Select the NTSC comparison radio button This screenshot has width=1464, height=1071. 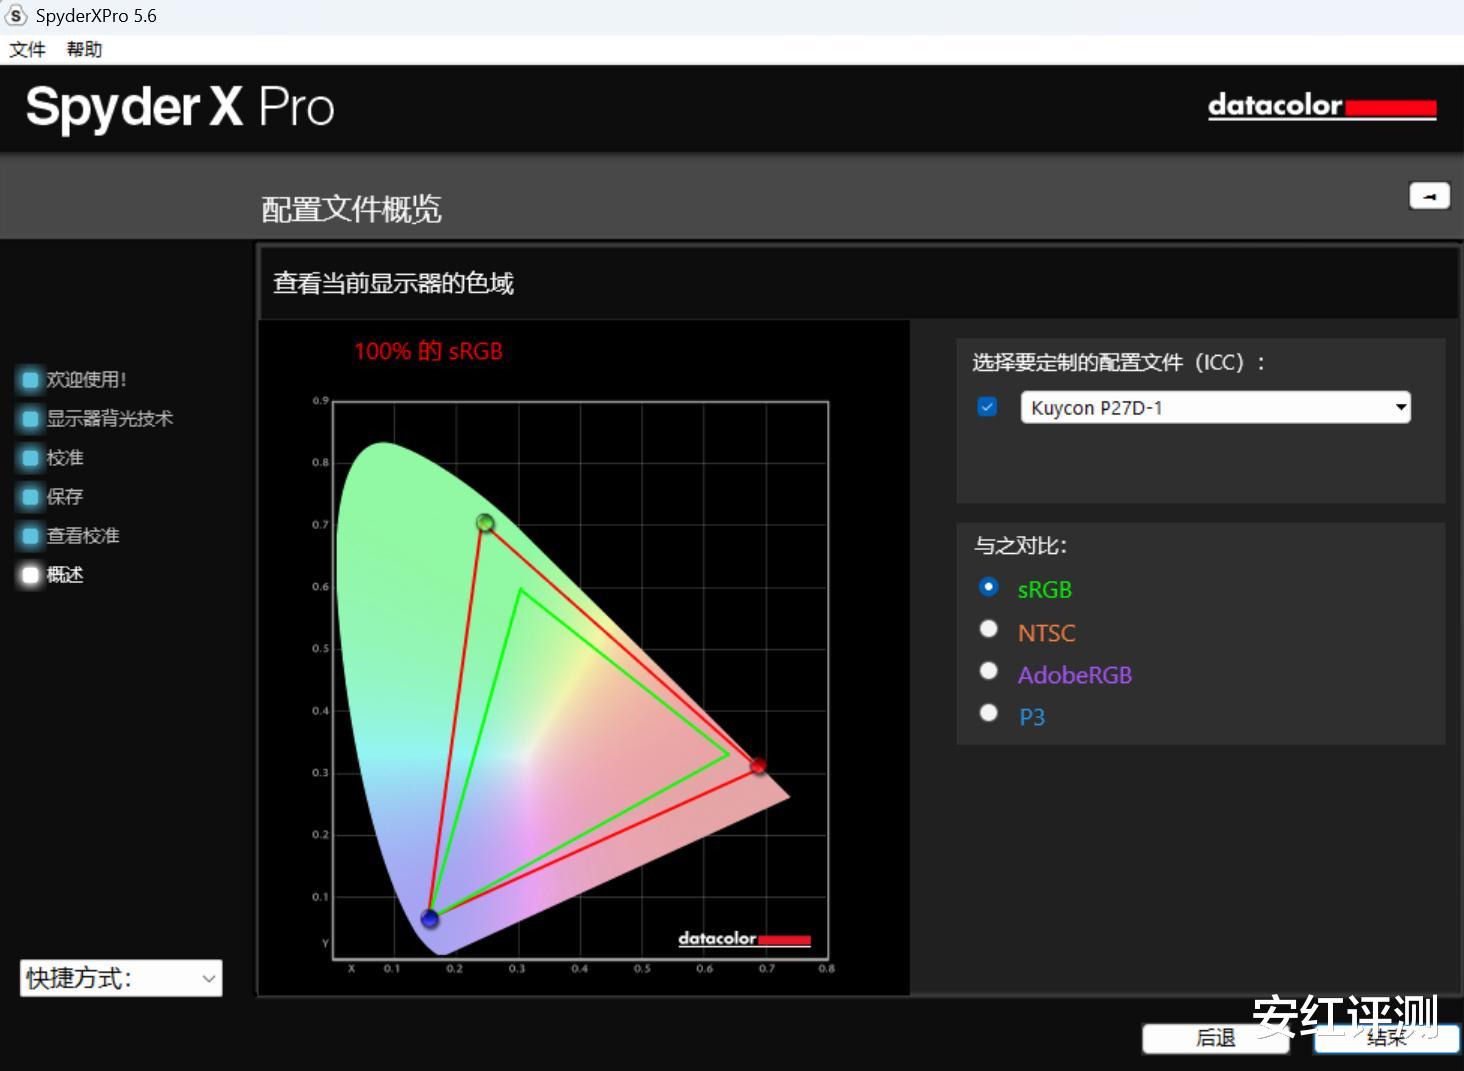(989, 629)
